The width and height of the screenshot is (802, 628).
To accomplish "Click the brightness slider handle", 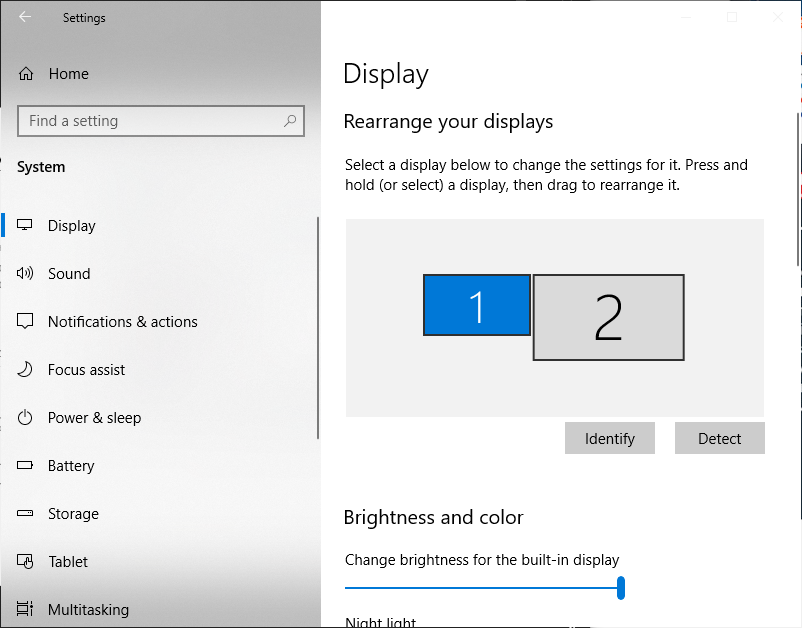I will click(x=621, y=588).
